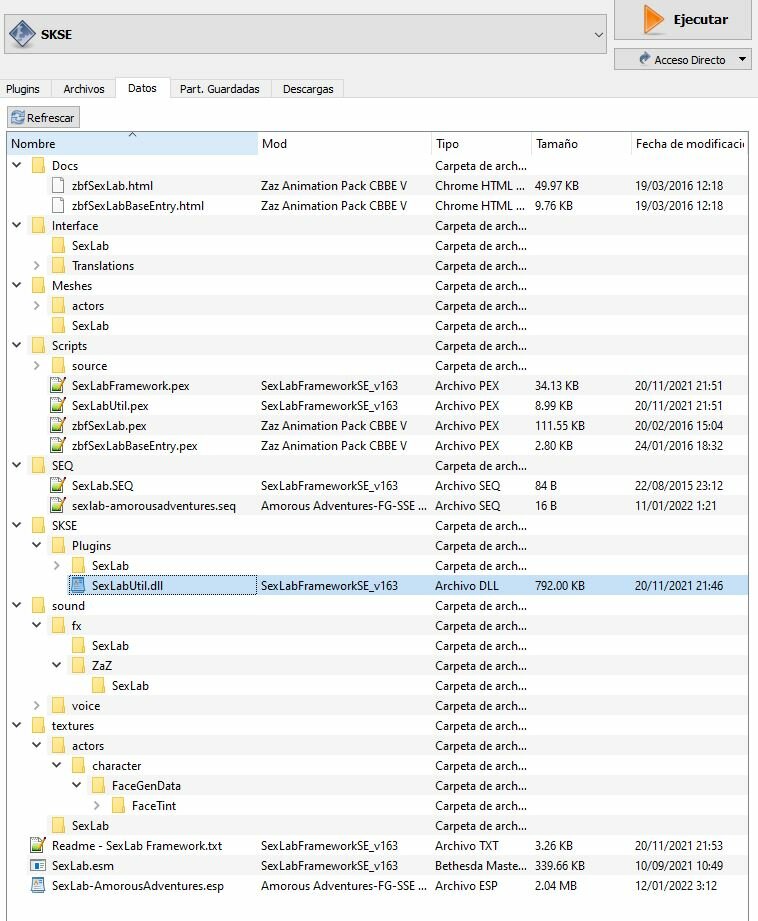Image resolution: width=758 pixels, height=921 pixels.
Task: Open the Part. Guardadas tab
Action: point(220,89)
